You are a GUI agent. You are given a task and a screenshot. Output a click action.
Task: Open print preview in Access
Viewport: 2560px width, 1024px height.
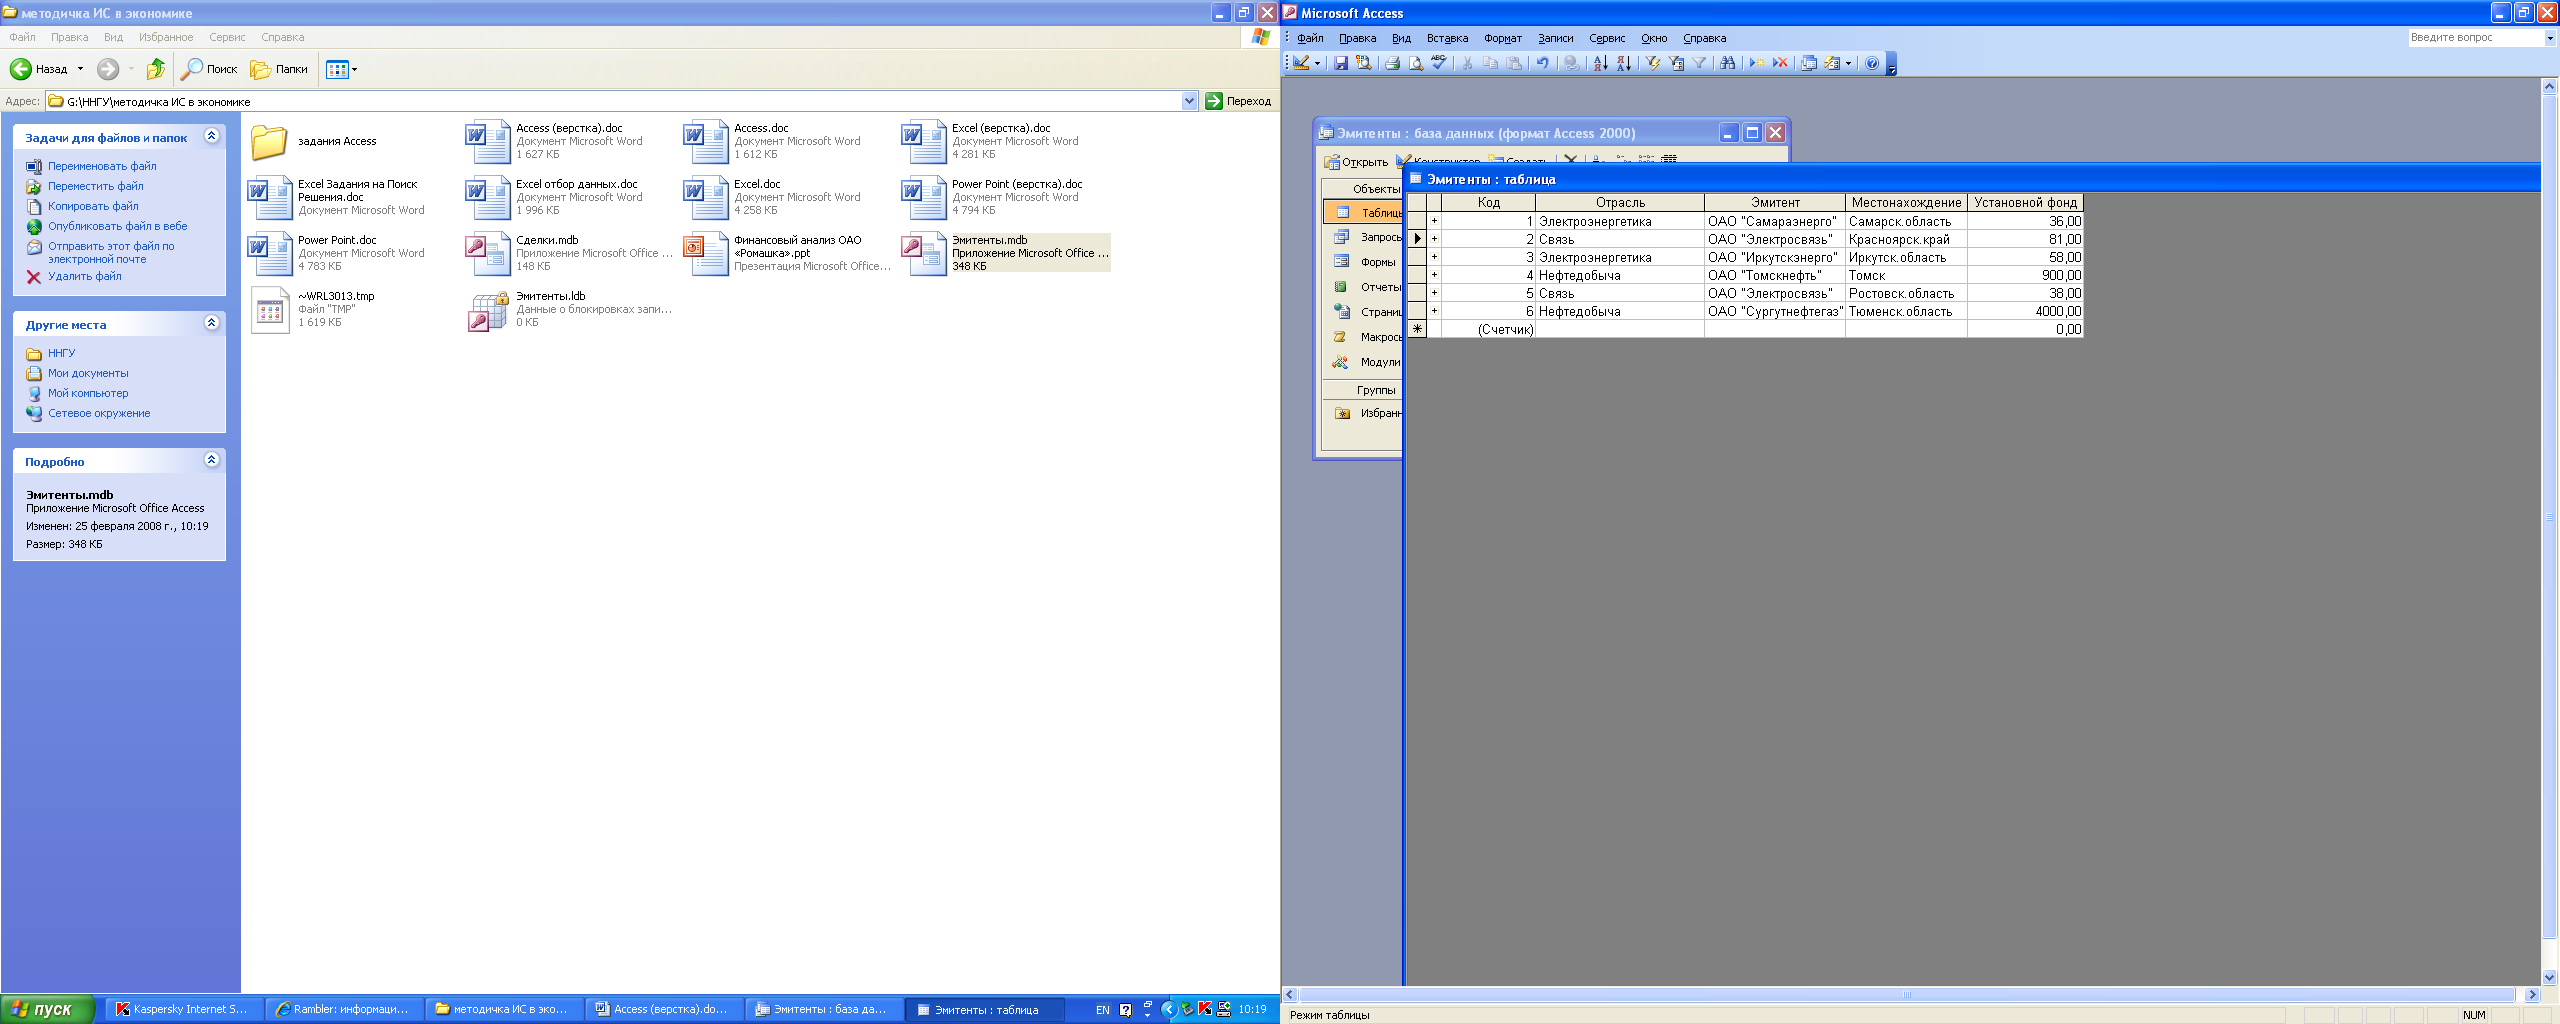click(1416, 63)
